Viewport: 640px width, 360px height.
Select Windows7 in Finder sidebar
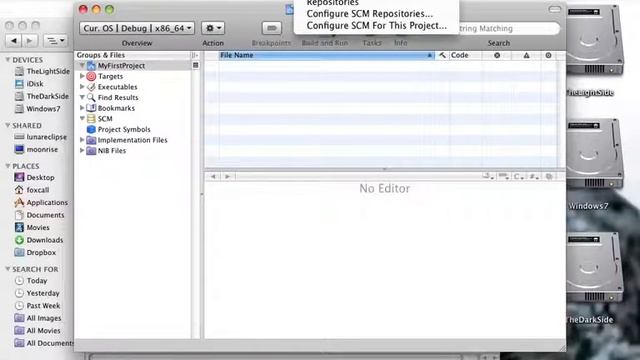38,109
